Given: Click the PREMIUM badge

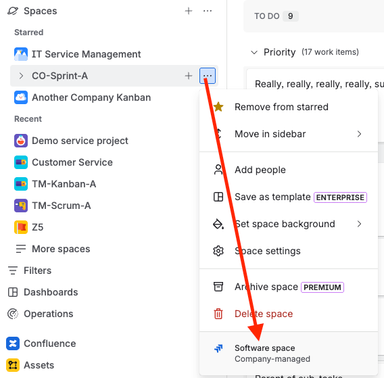Looking at the screenshot, I should [322, 287].
